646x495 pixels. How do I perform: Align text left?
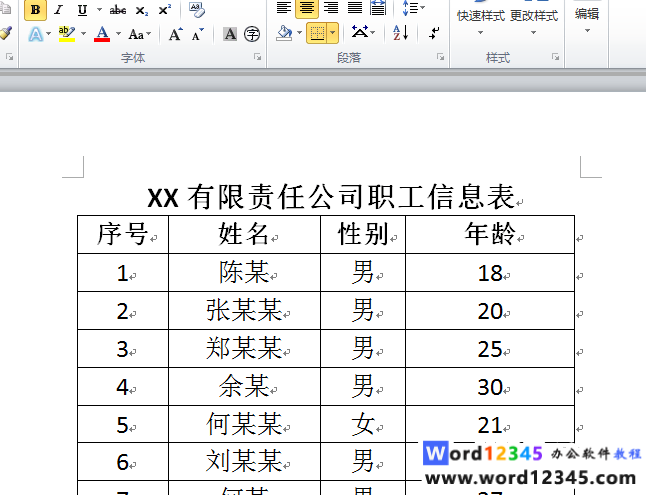pos(283,8)
